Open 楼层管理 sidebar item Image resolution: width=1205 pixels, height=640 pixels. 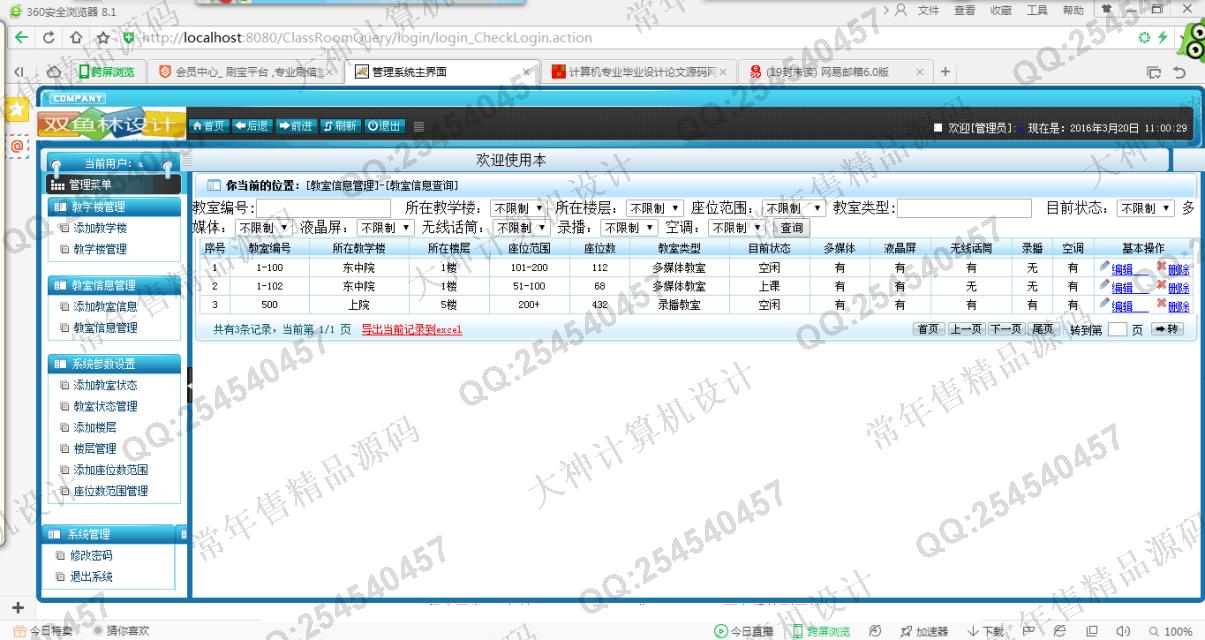click(95, 448)
